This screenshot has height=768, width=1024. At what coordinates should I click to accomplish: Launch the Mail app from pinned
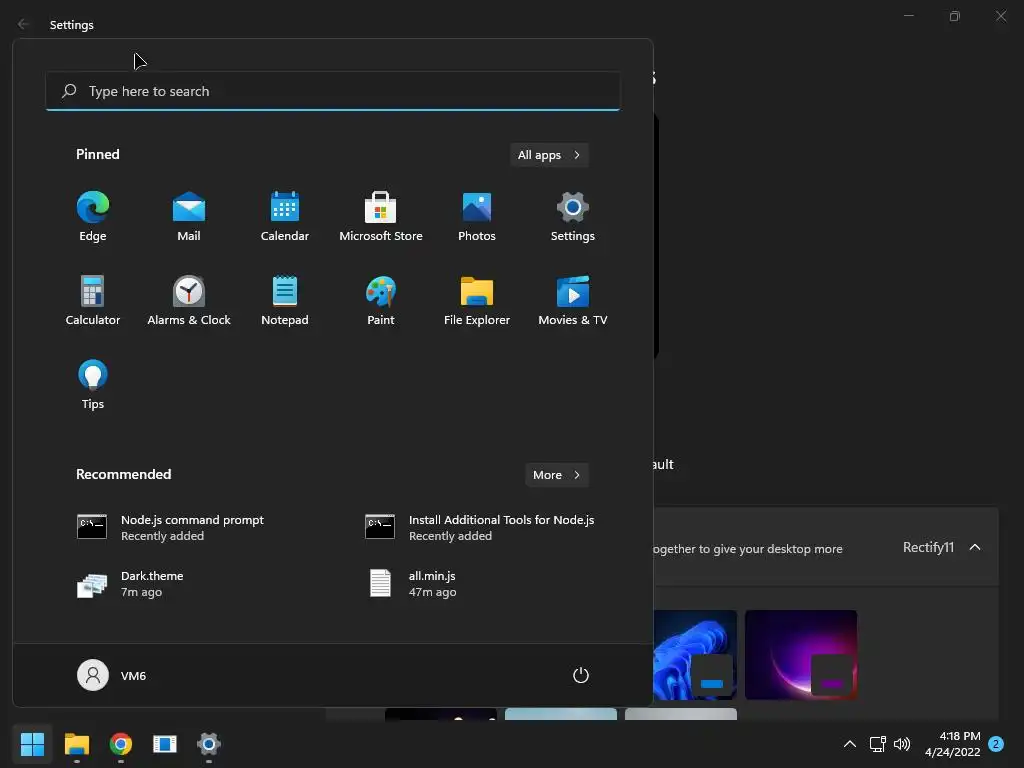189,217
